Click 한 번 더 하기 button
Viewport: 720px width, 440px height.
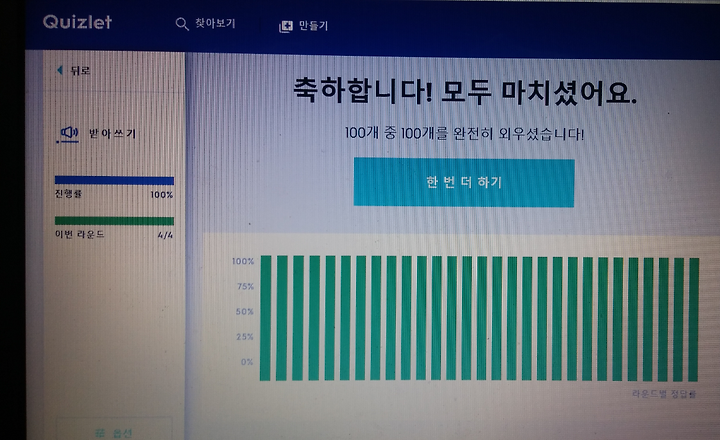[464, 183]
